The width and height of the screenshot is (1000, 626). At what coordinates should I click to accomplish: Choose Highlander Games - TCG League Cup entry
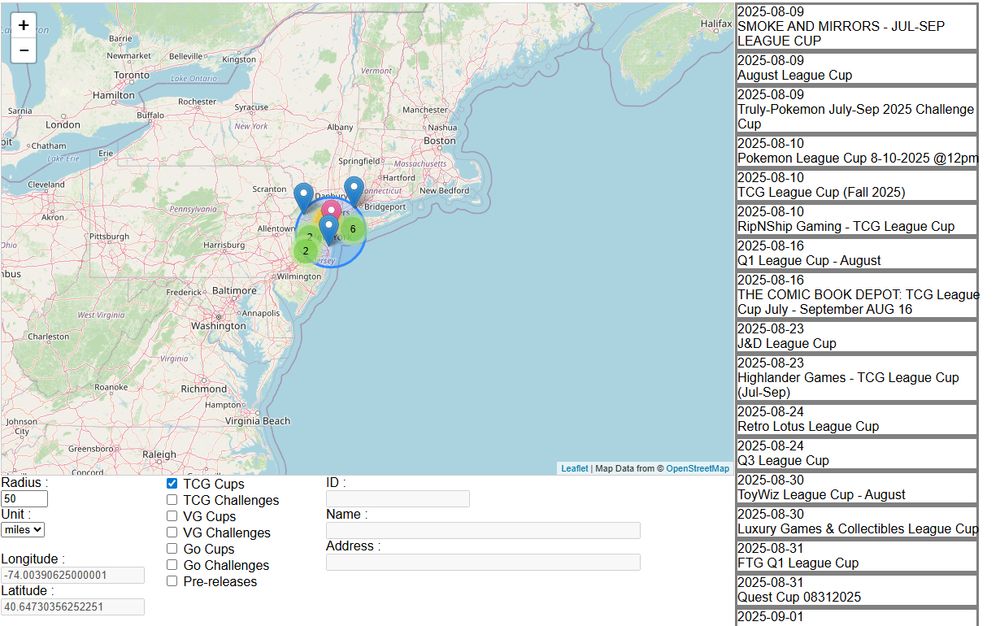click(857, 378)
